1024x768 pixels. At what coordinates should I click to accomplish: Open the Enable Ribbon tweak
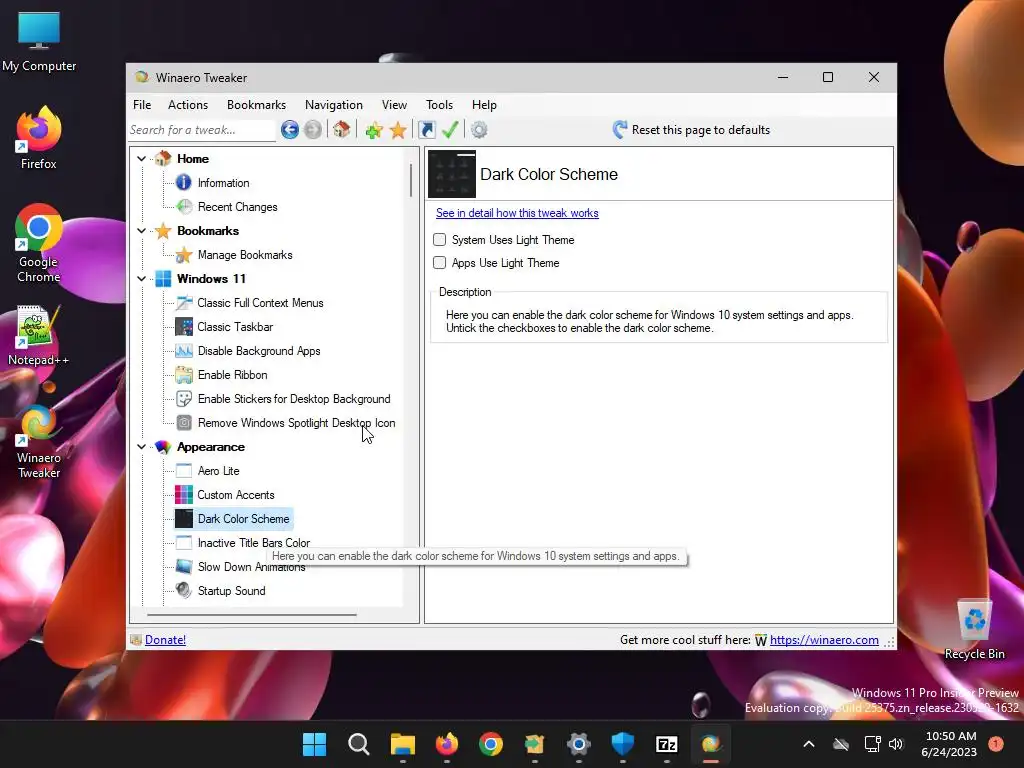(232, 375)
